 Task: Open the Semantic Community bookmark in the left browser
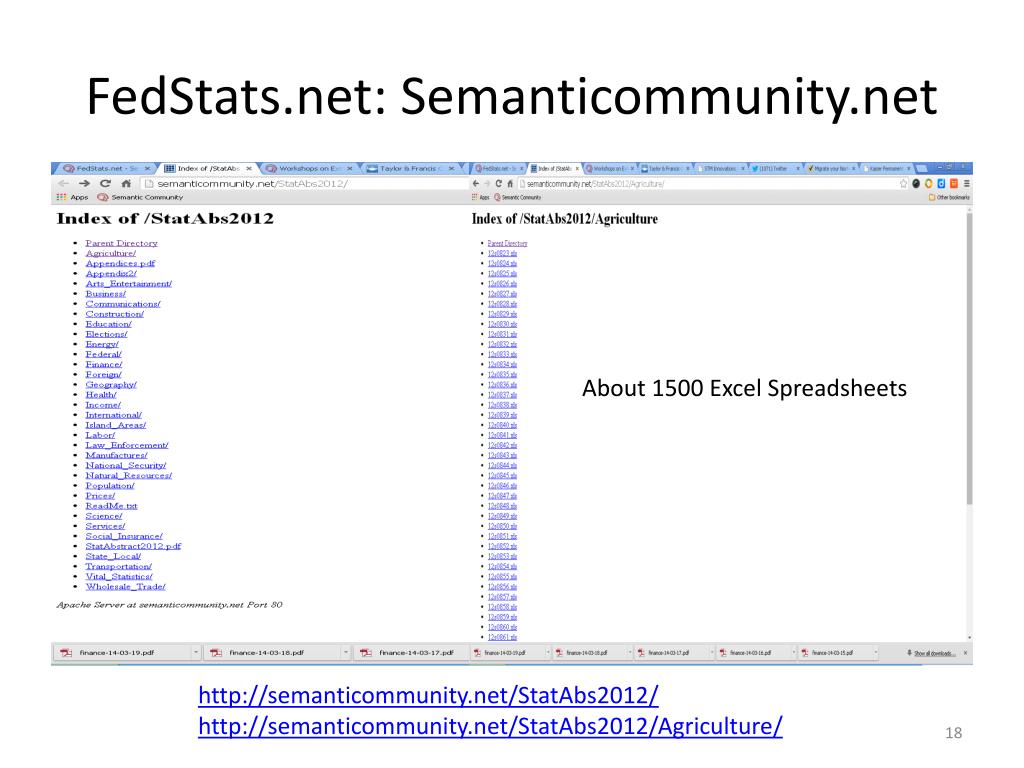(140, 197)
